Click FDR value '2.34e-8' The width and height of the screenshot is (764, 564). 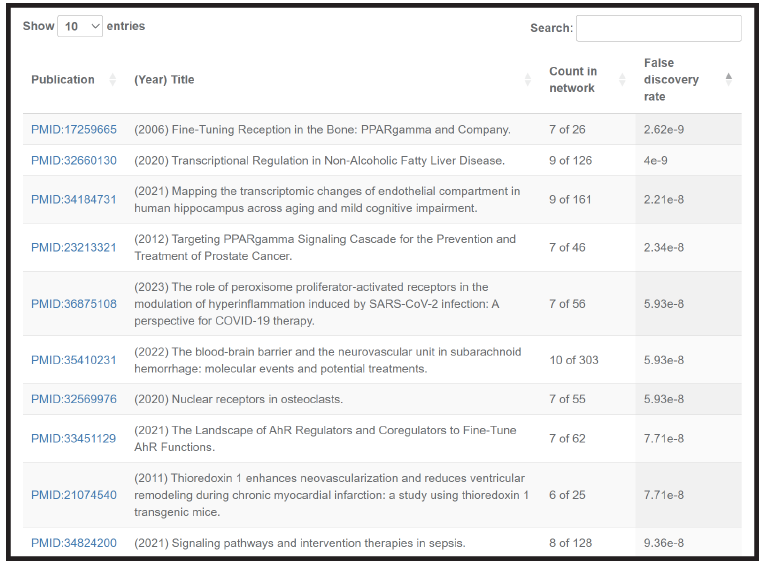coord(664,247)
